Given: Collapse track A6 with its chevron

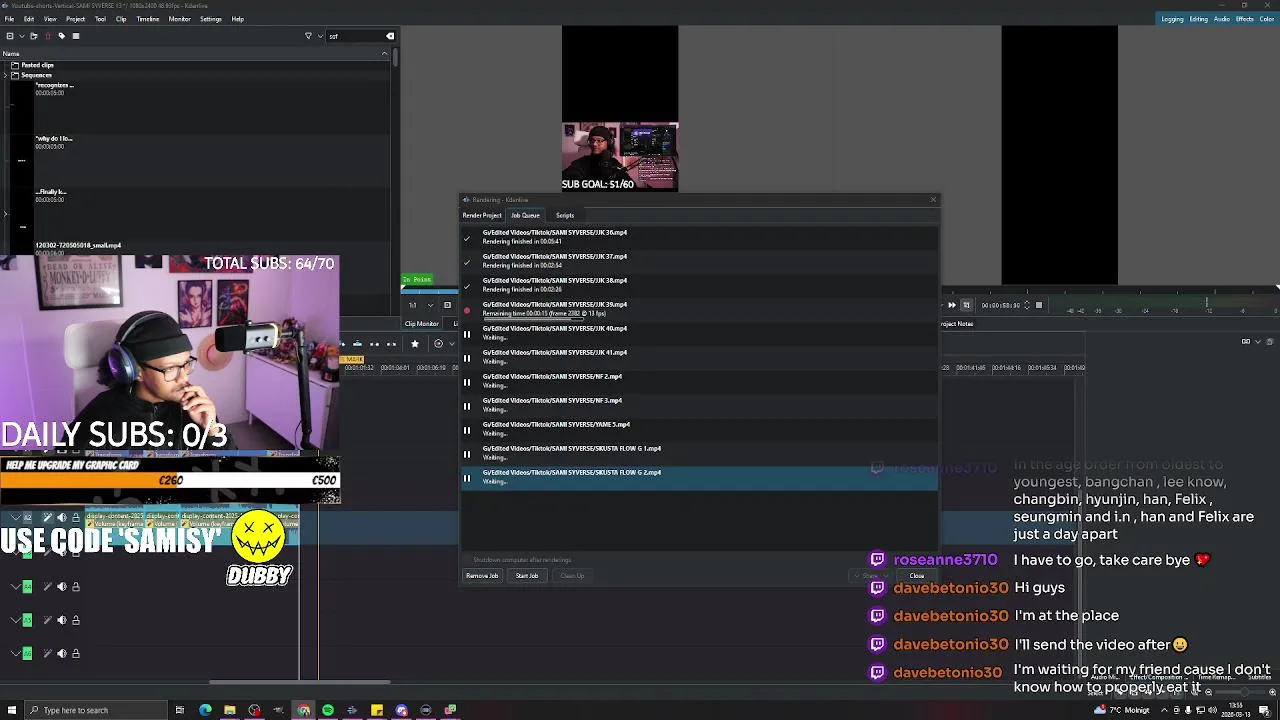Looking at the screenshot, I should point(15,653).
